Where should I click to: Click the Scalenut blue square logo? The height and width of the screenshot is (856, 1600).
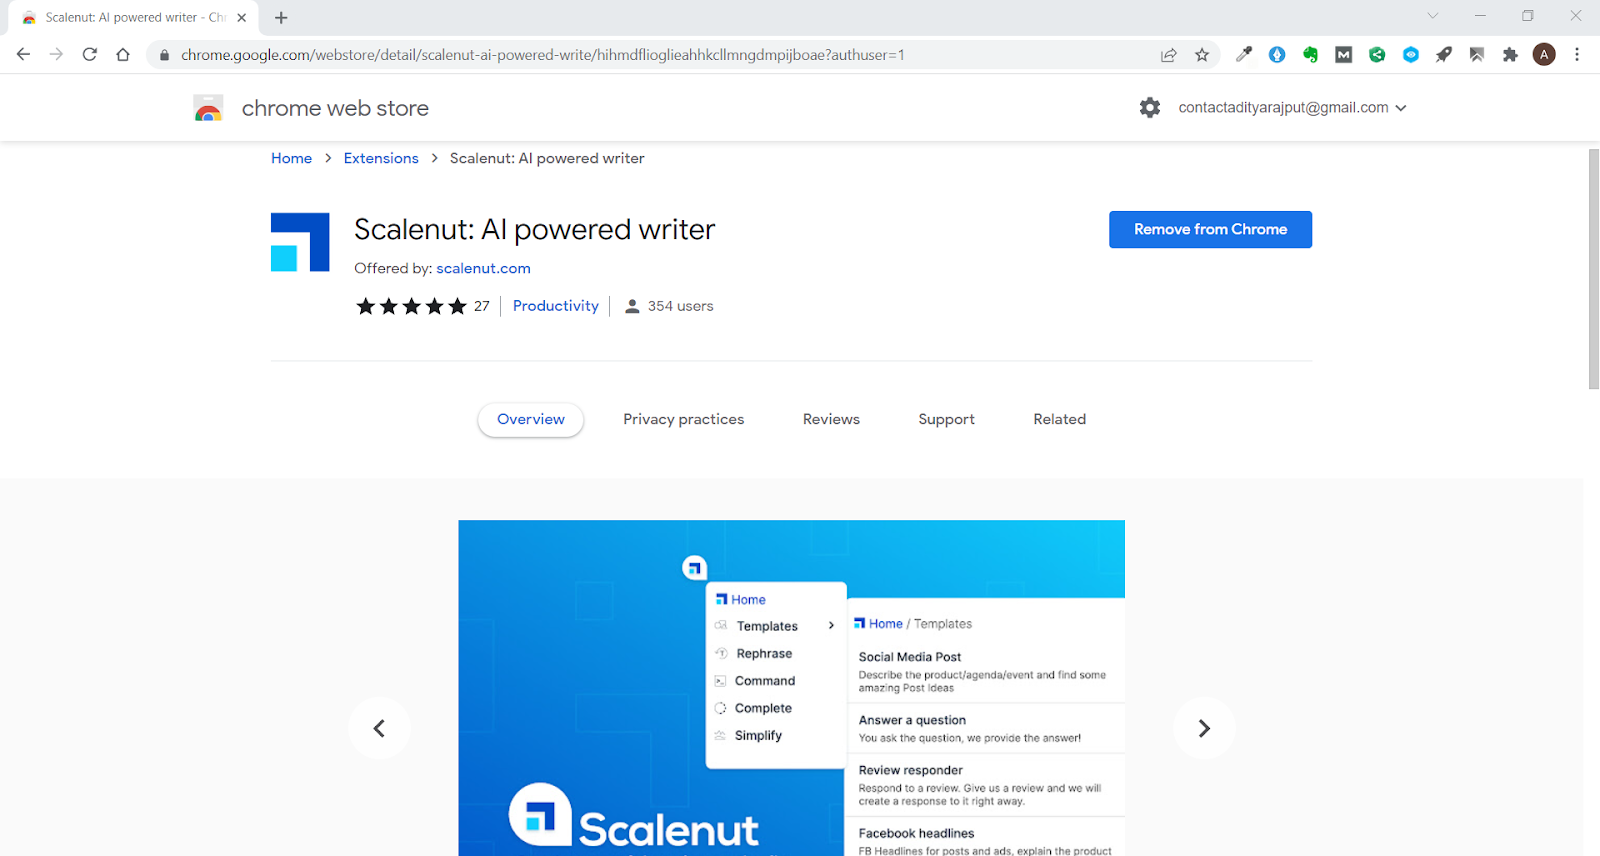(300, 242)
